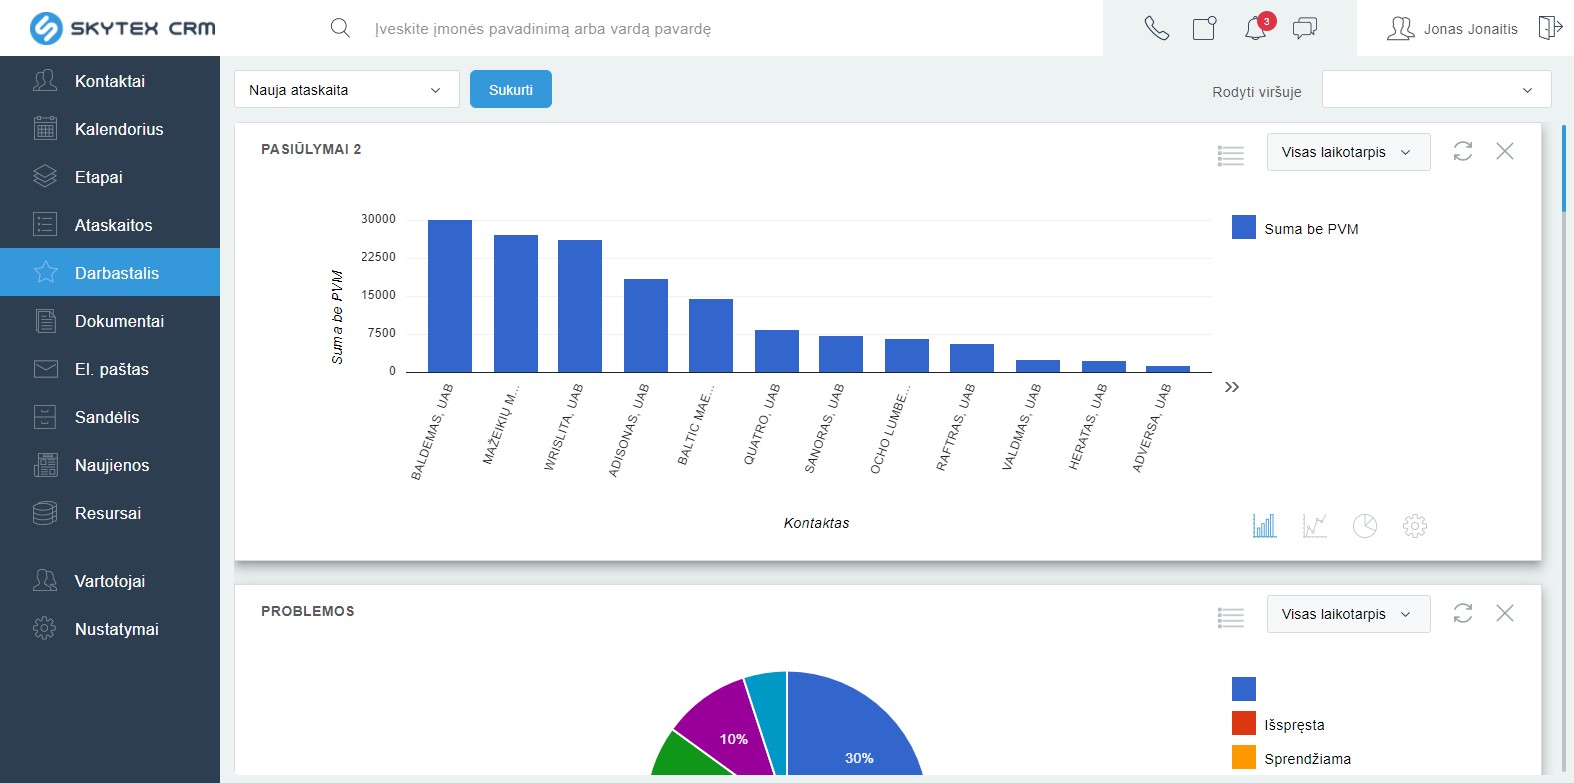The width and height of the screenshot is (1574, 783).
Task: Change Problemos Visas laikotarpis period
Action: tap(1348, 614)
